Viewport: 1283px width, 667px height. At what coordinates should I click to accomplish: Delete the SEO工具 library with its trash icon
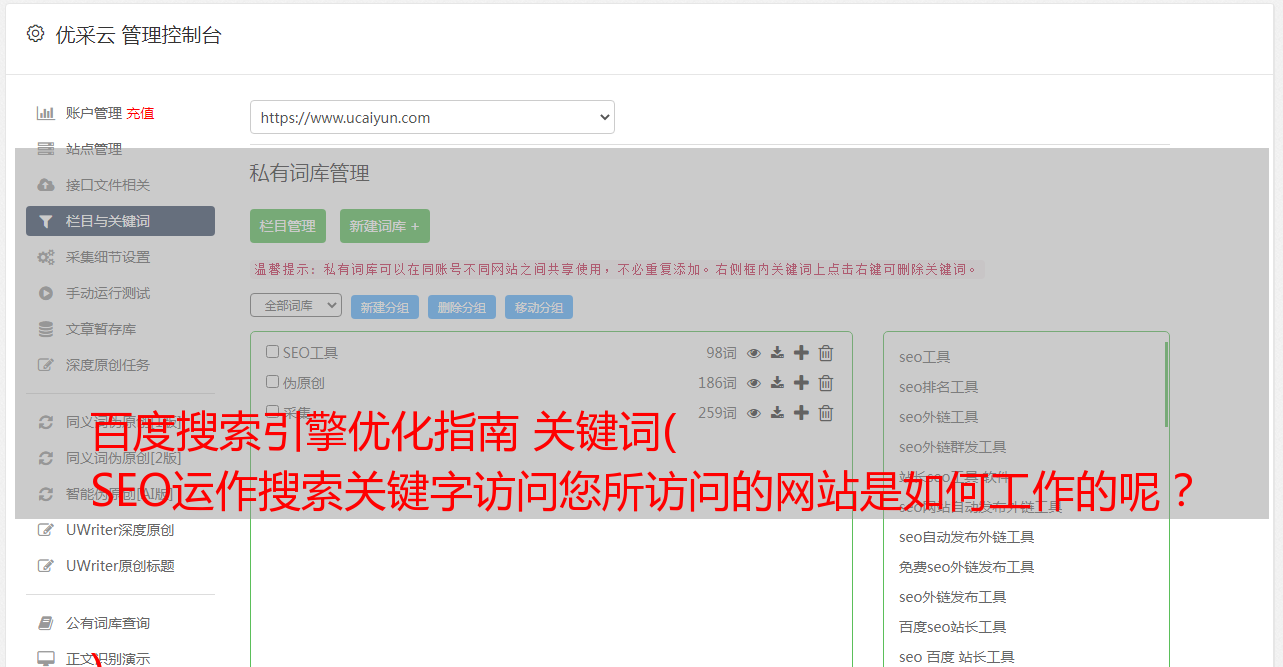pyautogui.click(x=826, y=353)
